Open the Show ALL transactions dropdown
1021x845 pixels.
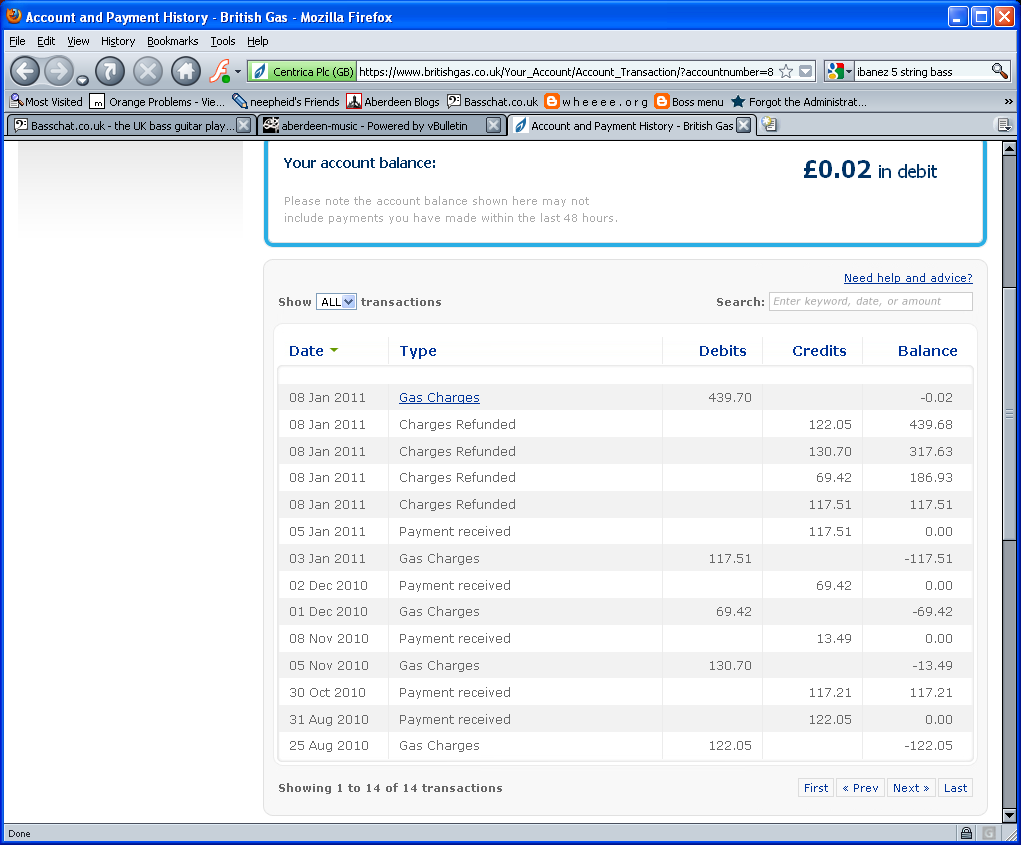click(336, 301)
